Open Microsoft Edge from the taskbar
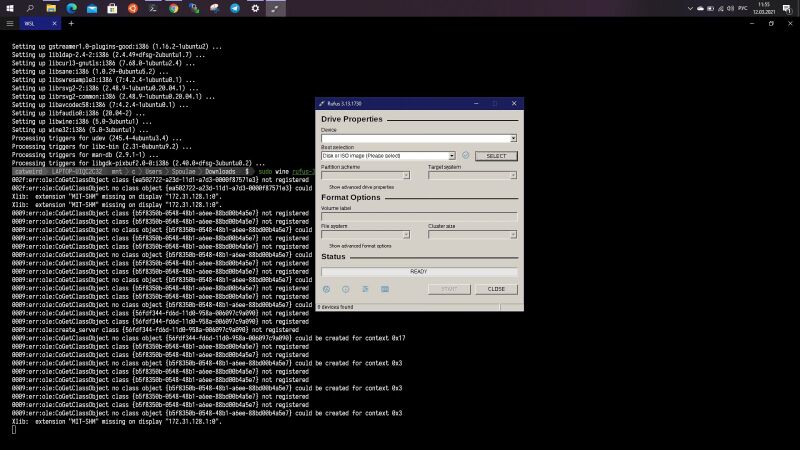This screenshot has width=800, height=450. [x=71, y=8]
